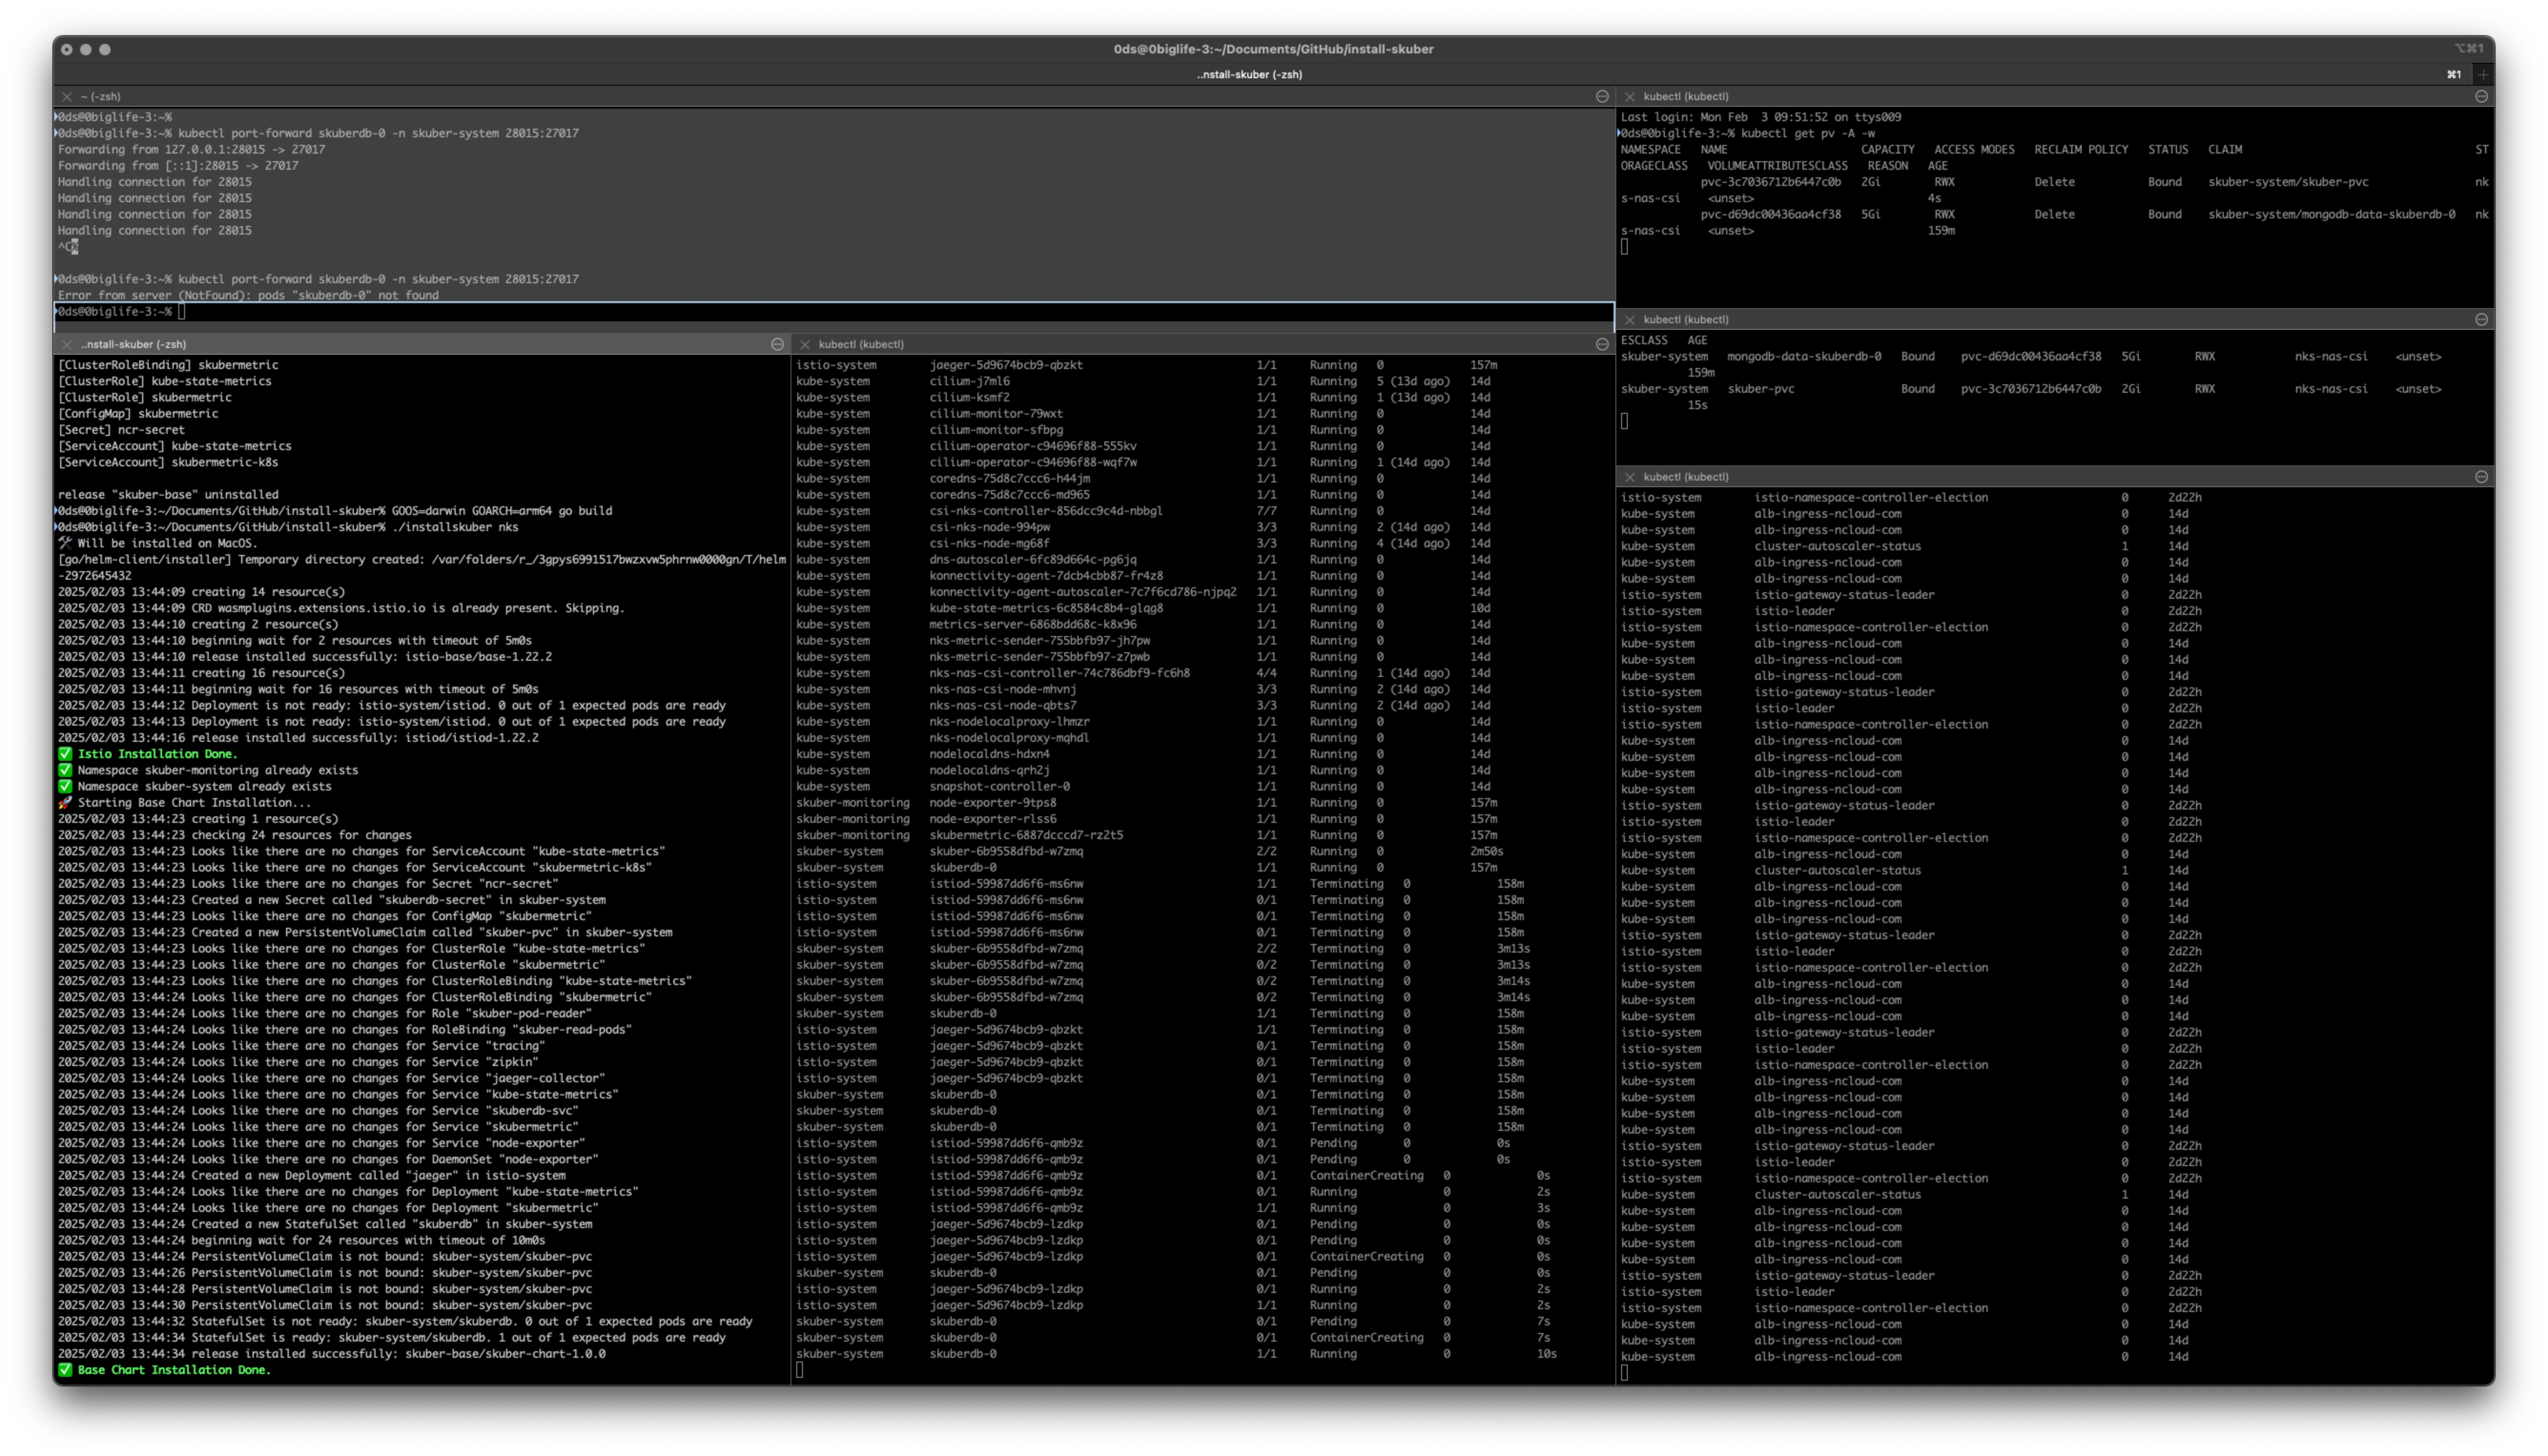The width and height of the screenshot is (2548, 1456).
Task: Close the kubectl get pv pane
Action: [x=1629, y=96]
